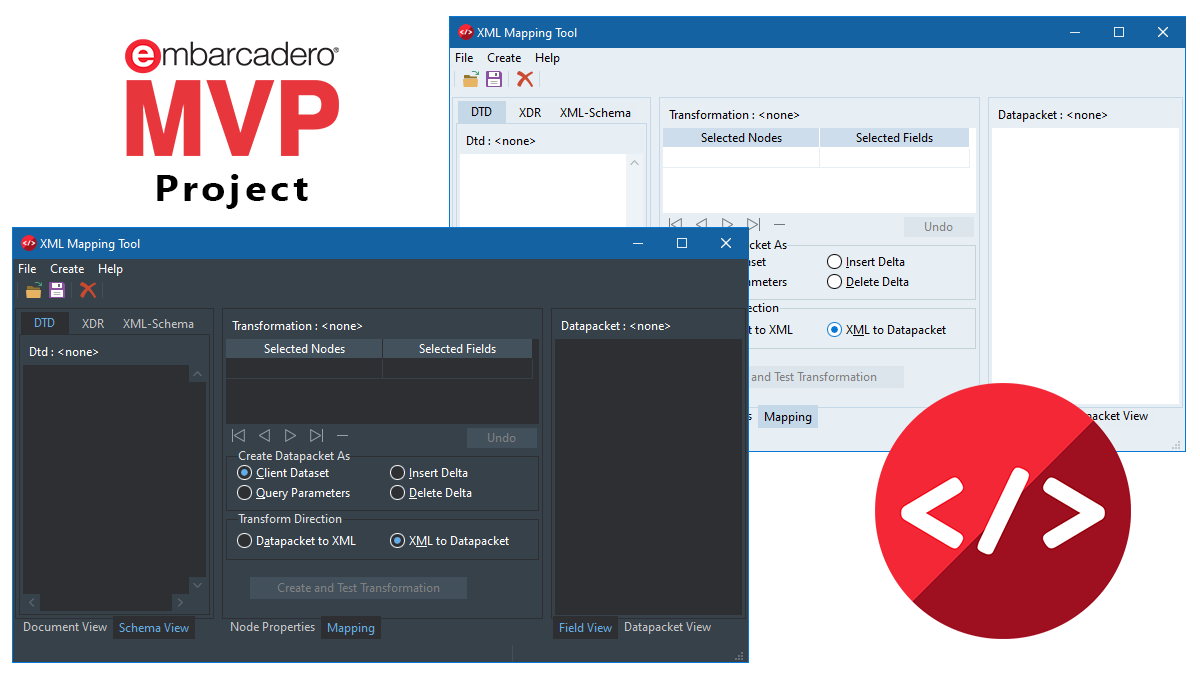Click scroll left arrow in dark DTD panel

click(x=32, y=602)
